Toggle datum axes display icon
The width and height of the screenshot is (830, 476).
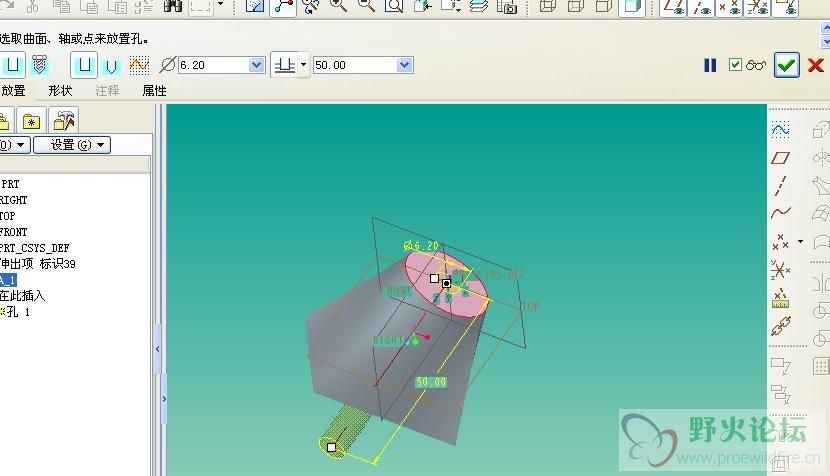tap(701, 7)
